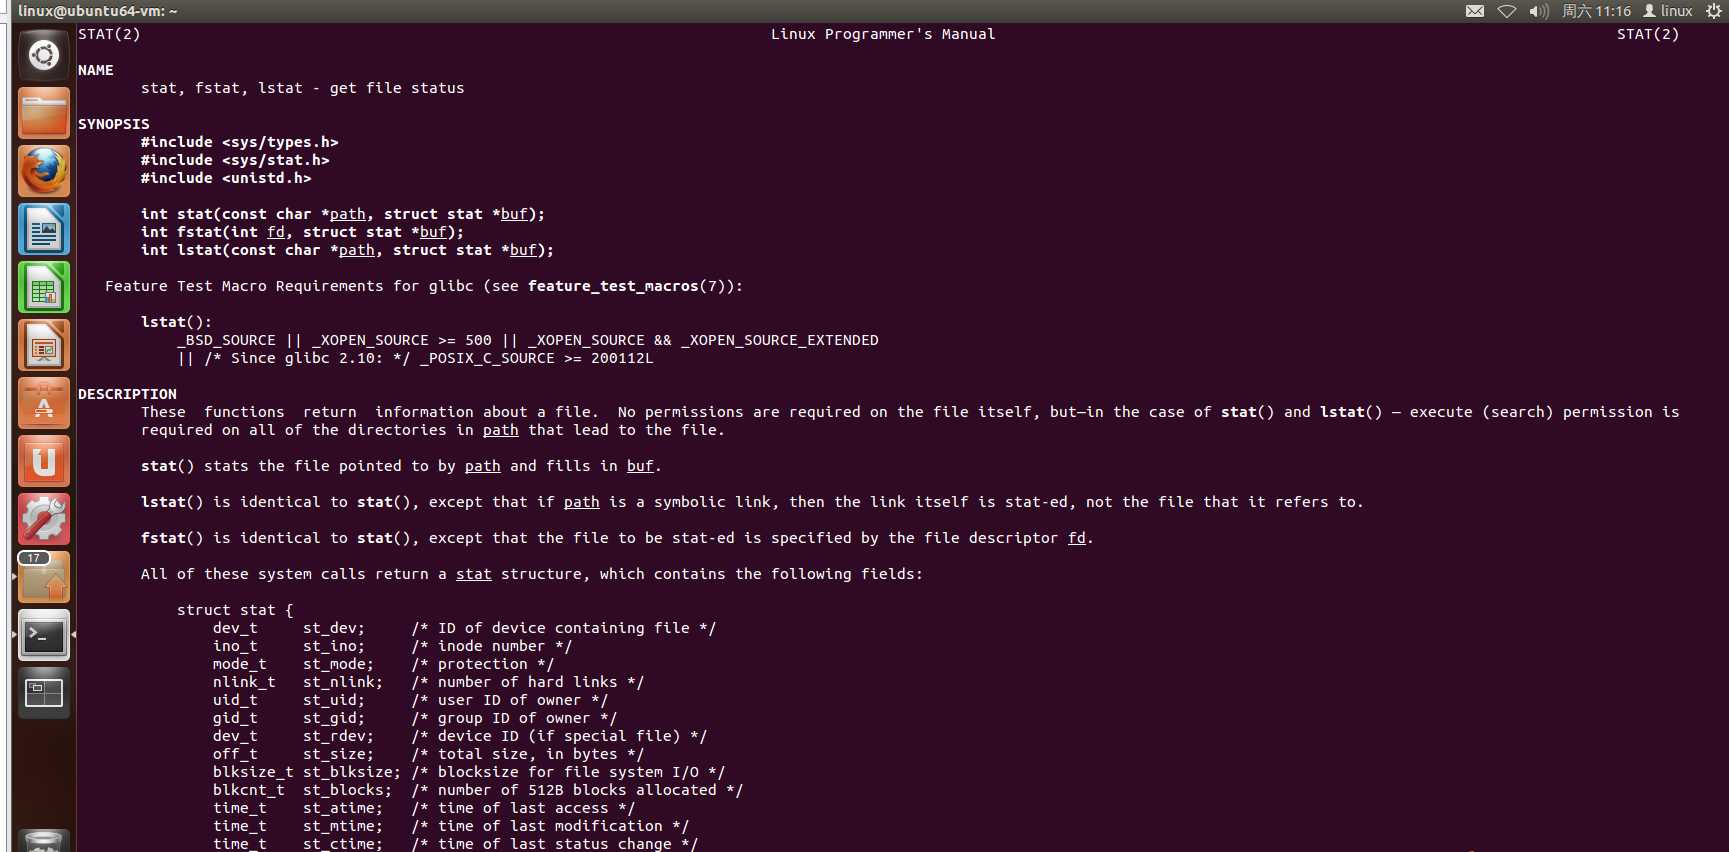The image size is (1729, 852).
Task: Click the 'st_blocks;' field
Action: 348,790
